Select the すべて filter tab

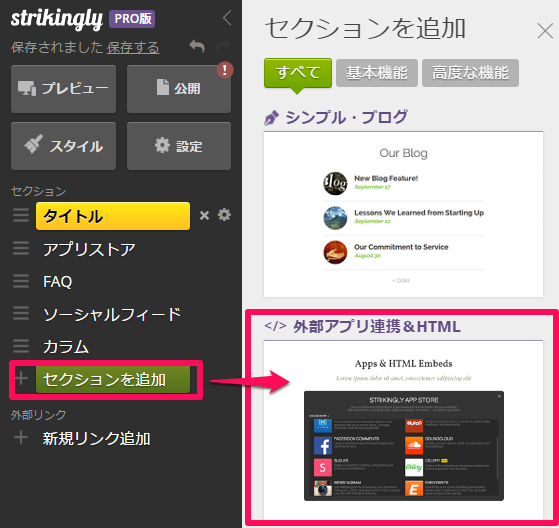pos(298,73)
